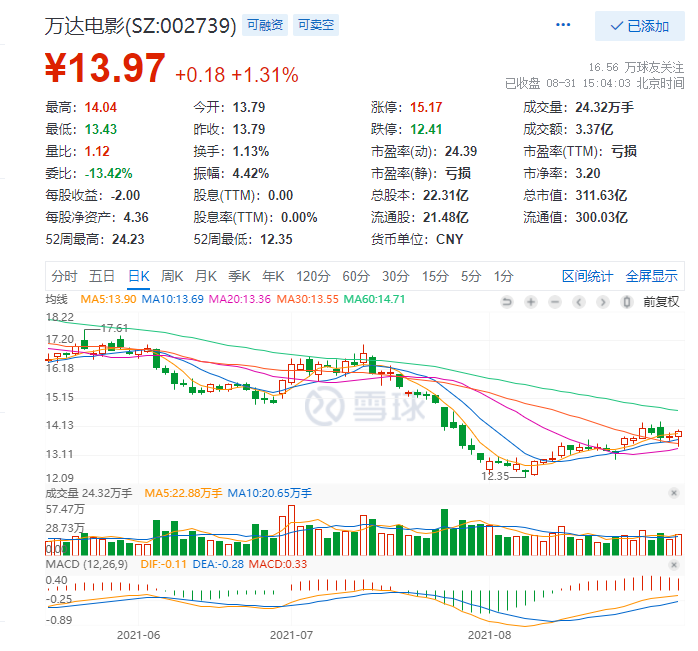
Task: Click the 52周最高 24.23 value
Action: tap(128, 239)
